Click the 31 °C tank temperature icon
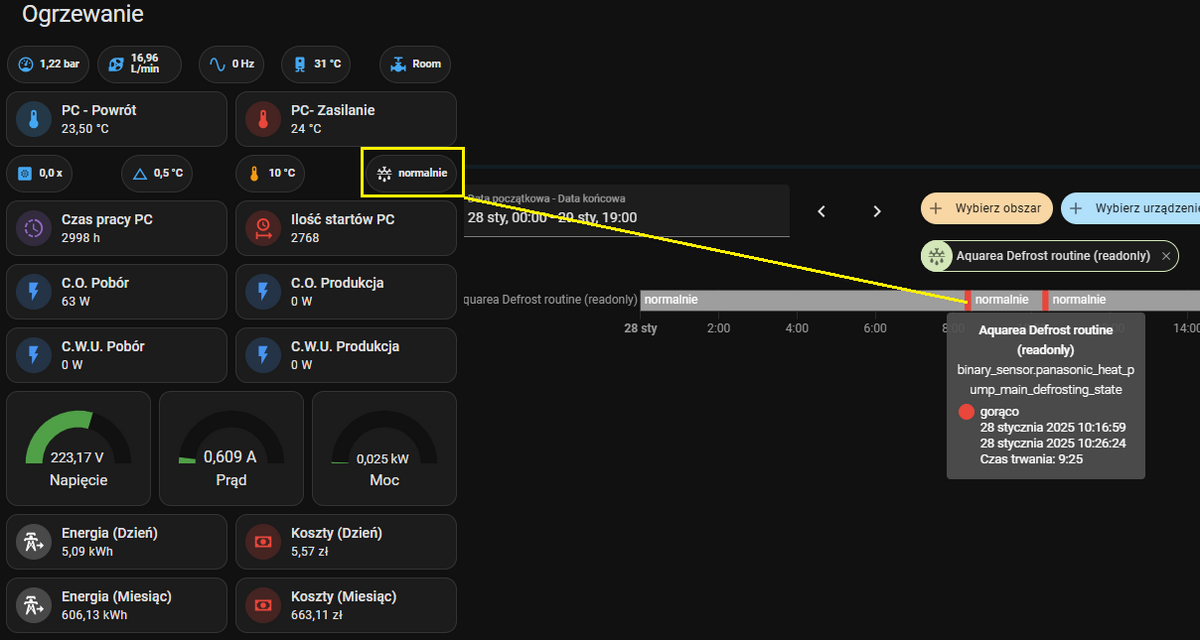Screen dimensions: 1200x640 coord(299,64)
